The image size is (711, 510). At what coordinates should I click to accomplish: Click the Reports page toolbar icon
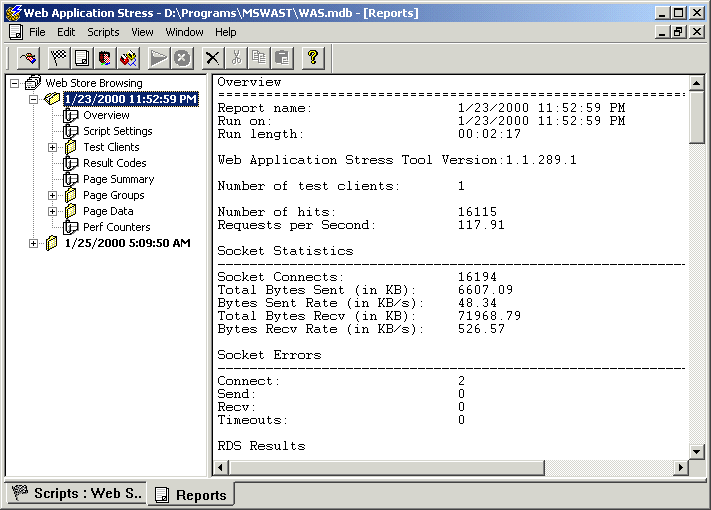(82, 58)
